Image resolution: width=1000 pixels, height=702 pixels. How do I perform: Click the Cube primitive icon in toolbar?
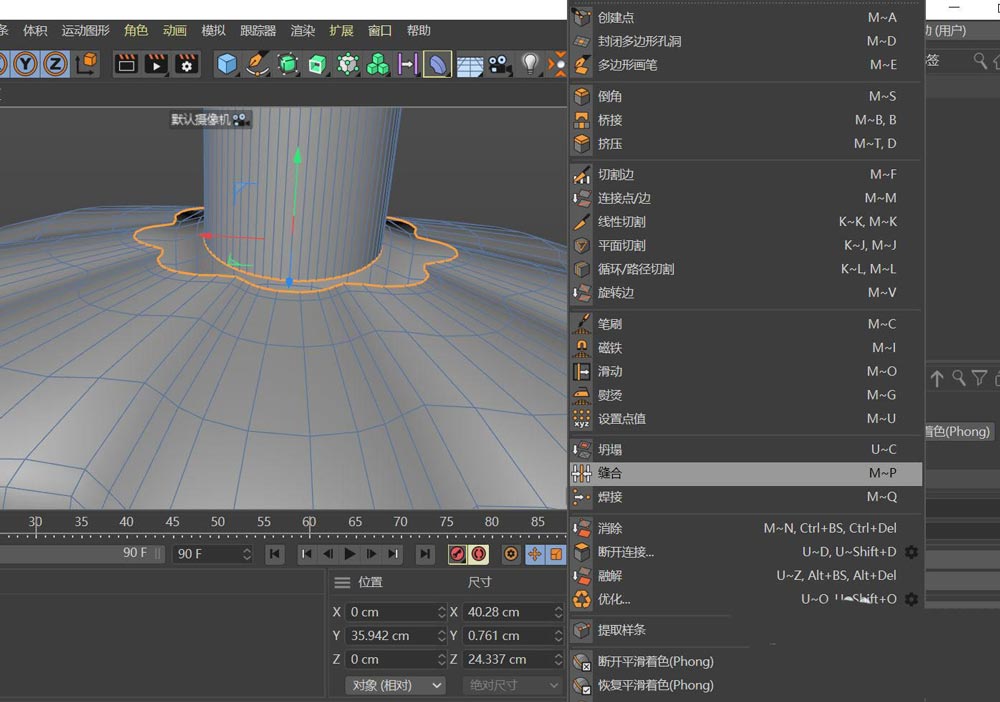228,65
